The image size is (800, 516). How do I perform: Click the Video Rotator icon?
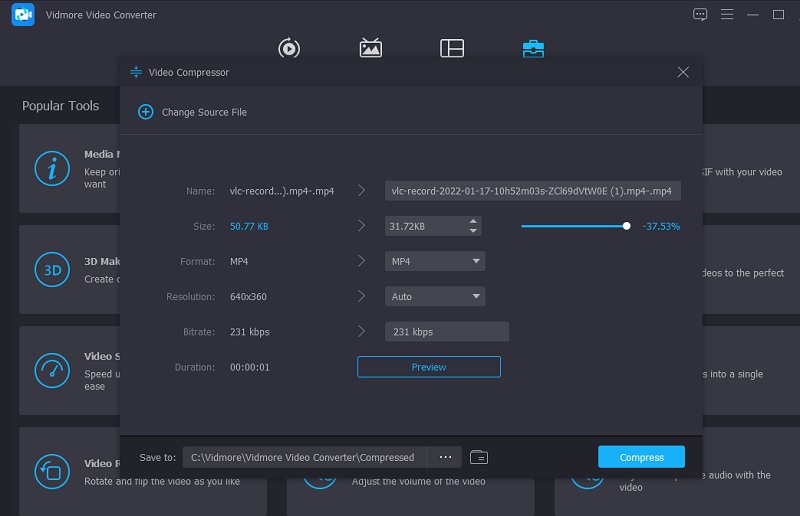(51, 470)
